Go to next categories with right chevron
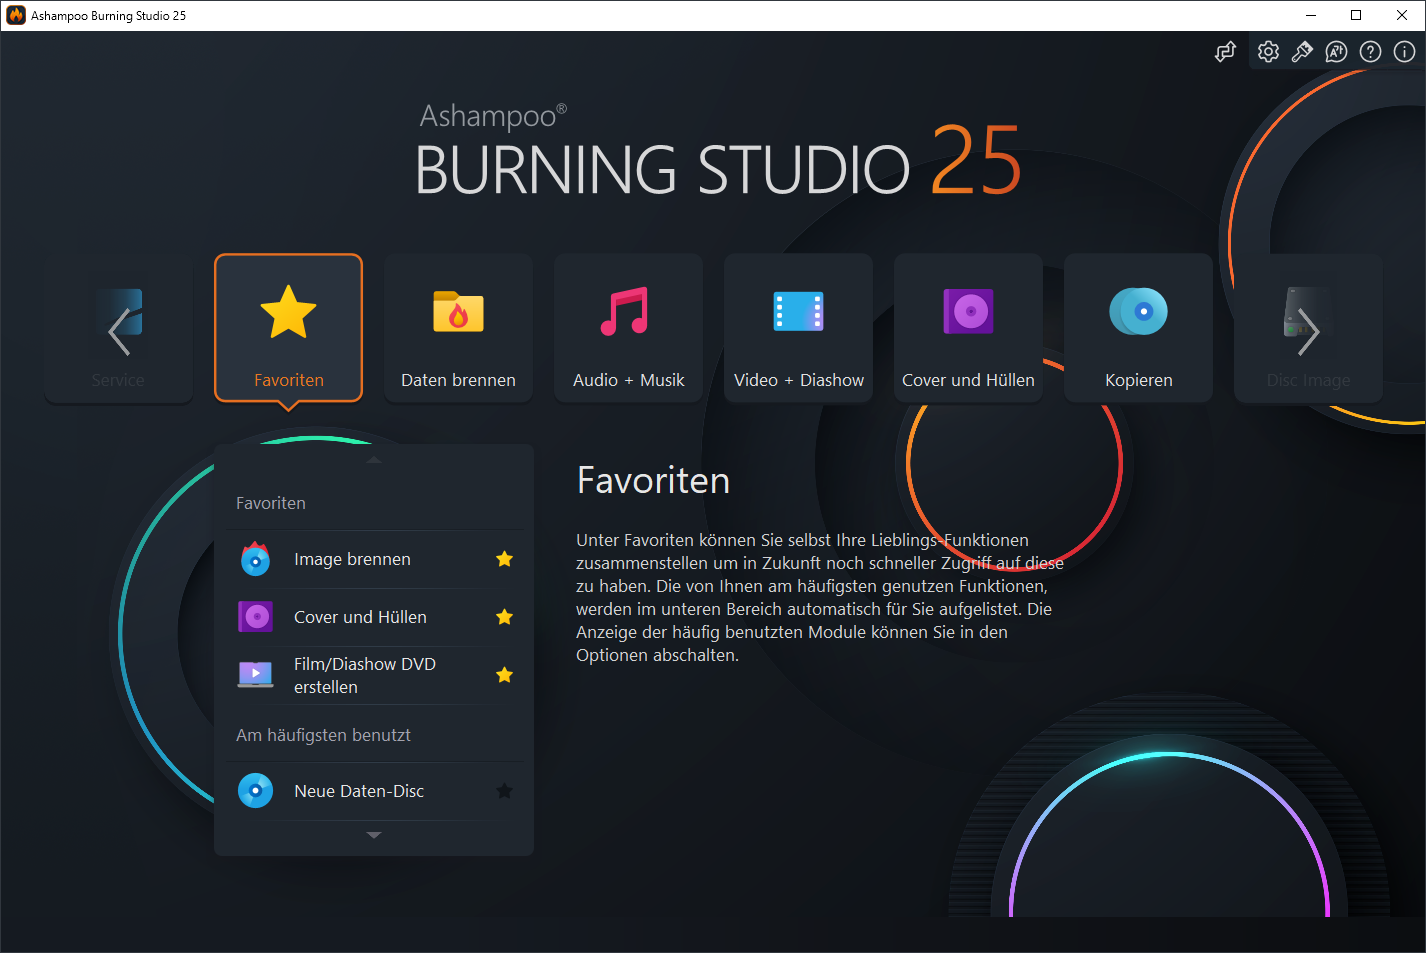The height and width of the screenshot is (953, 1426). (x=1308, y=332)
